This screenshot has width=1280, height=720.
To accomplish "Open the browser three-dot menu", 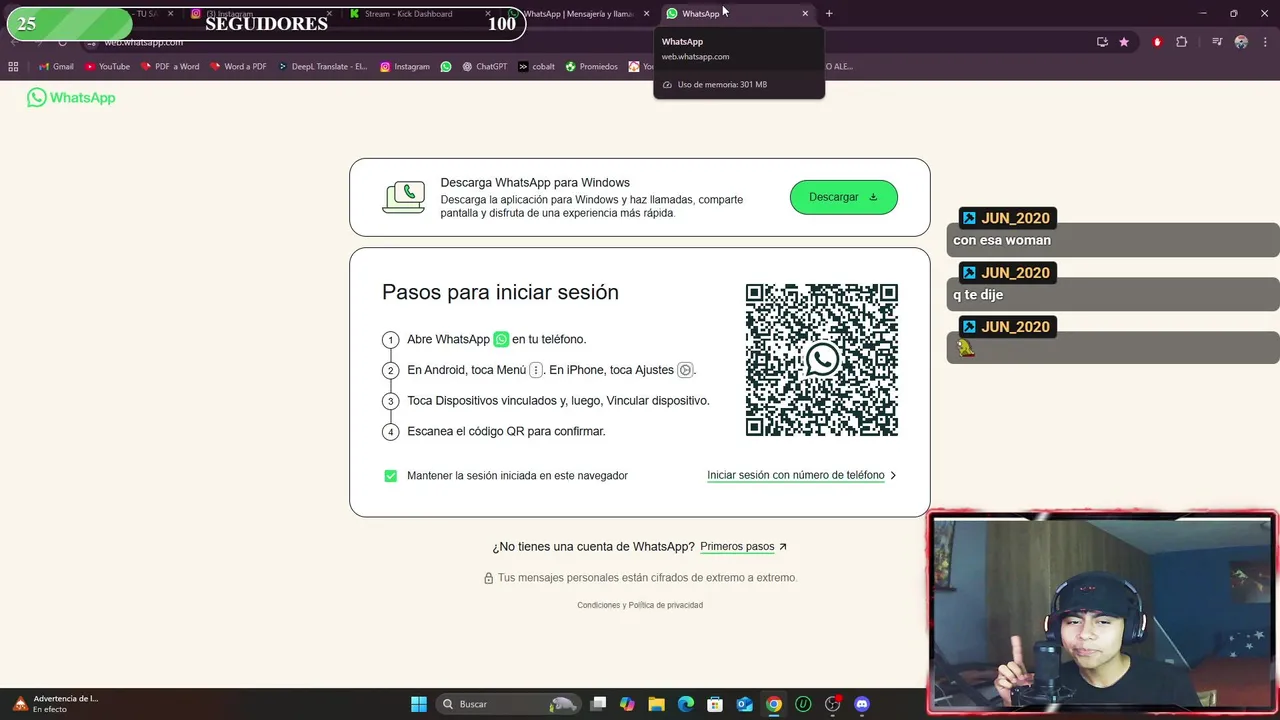I will (1266, 42).
